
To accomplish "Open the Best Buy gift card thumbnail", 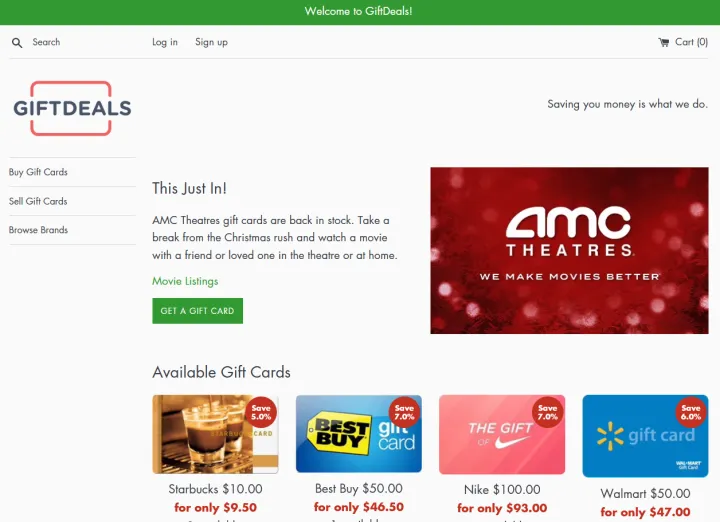I will tap(359, 434).
